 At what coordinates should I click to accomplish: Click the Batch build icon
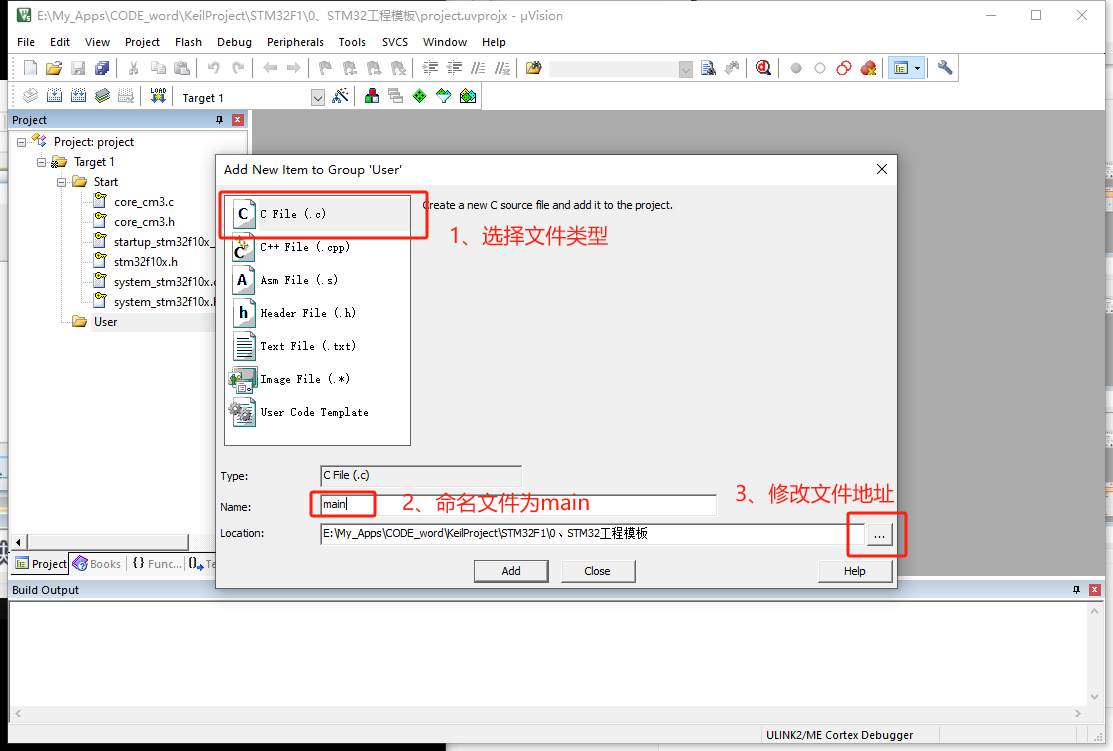pyautogui.click(x=102, y=96)
